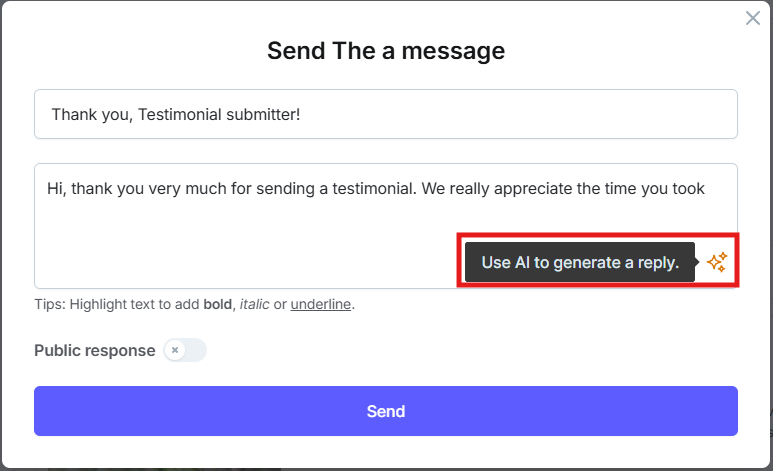Click the italic word in the formatting tips
The height and width of the screenshot is (471, 773).
tap(254, 304)
